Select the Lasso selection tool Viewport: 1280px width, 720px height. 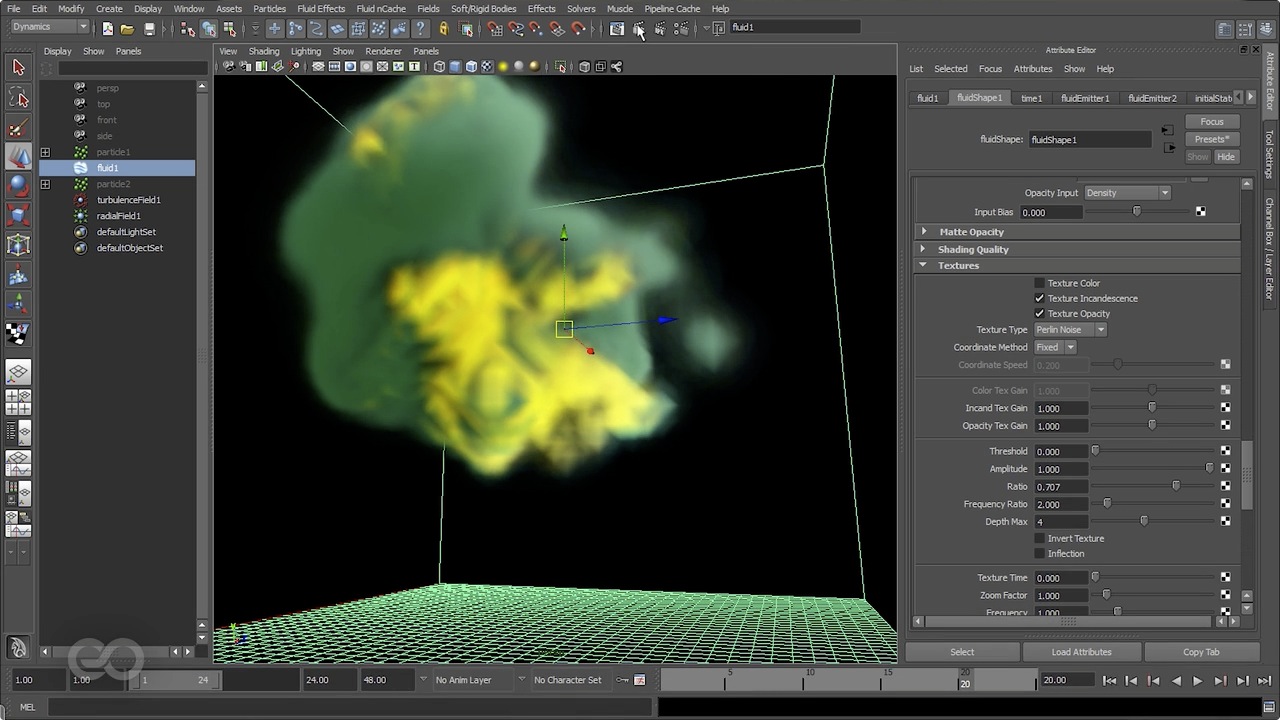[x=18, y=97]
